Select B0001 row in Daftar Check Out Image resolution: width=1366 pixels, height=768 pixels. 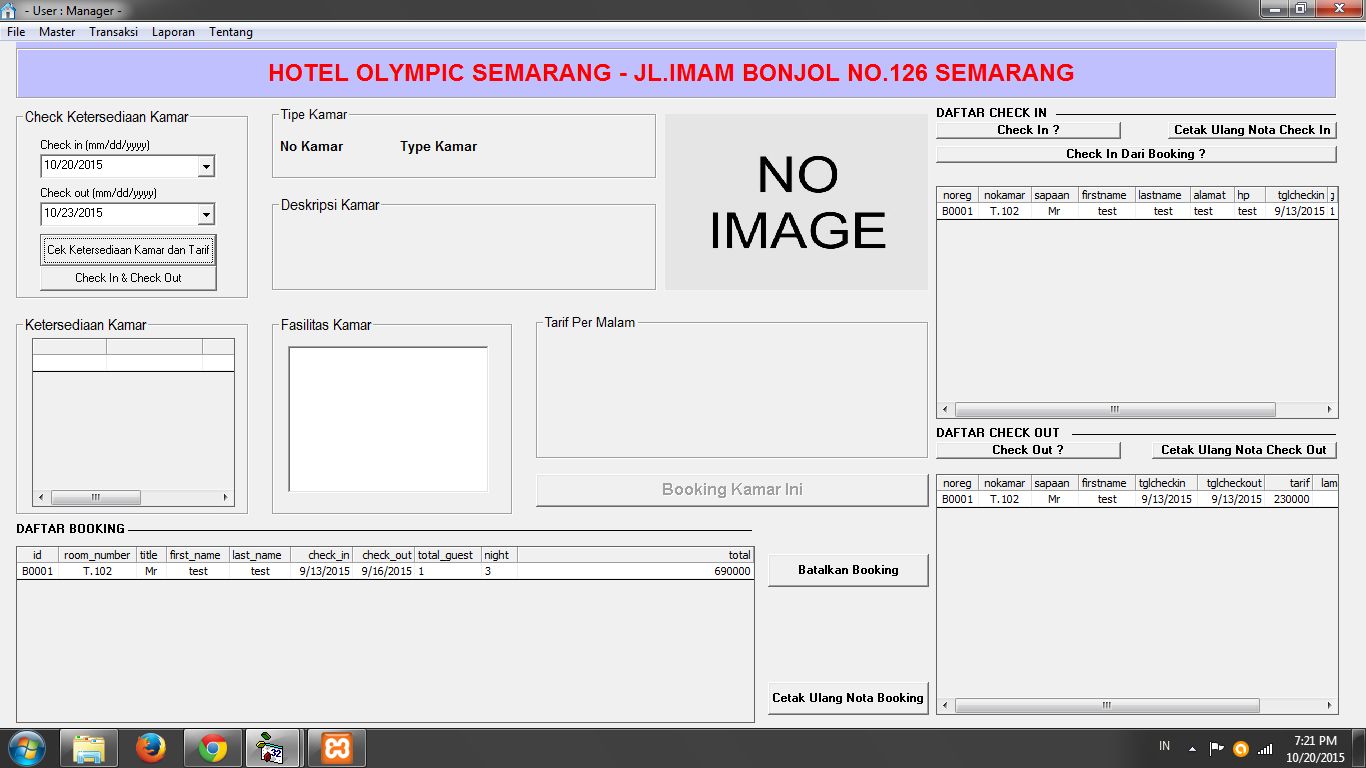click(x=1137, y=499)
